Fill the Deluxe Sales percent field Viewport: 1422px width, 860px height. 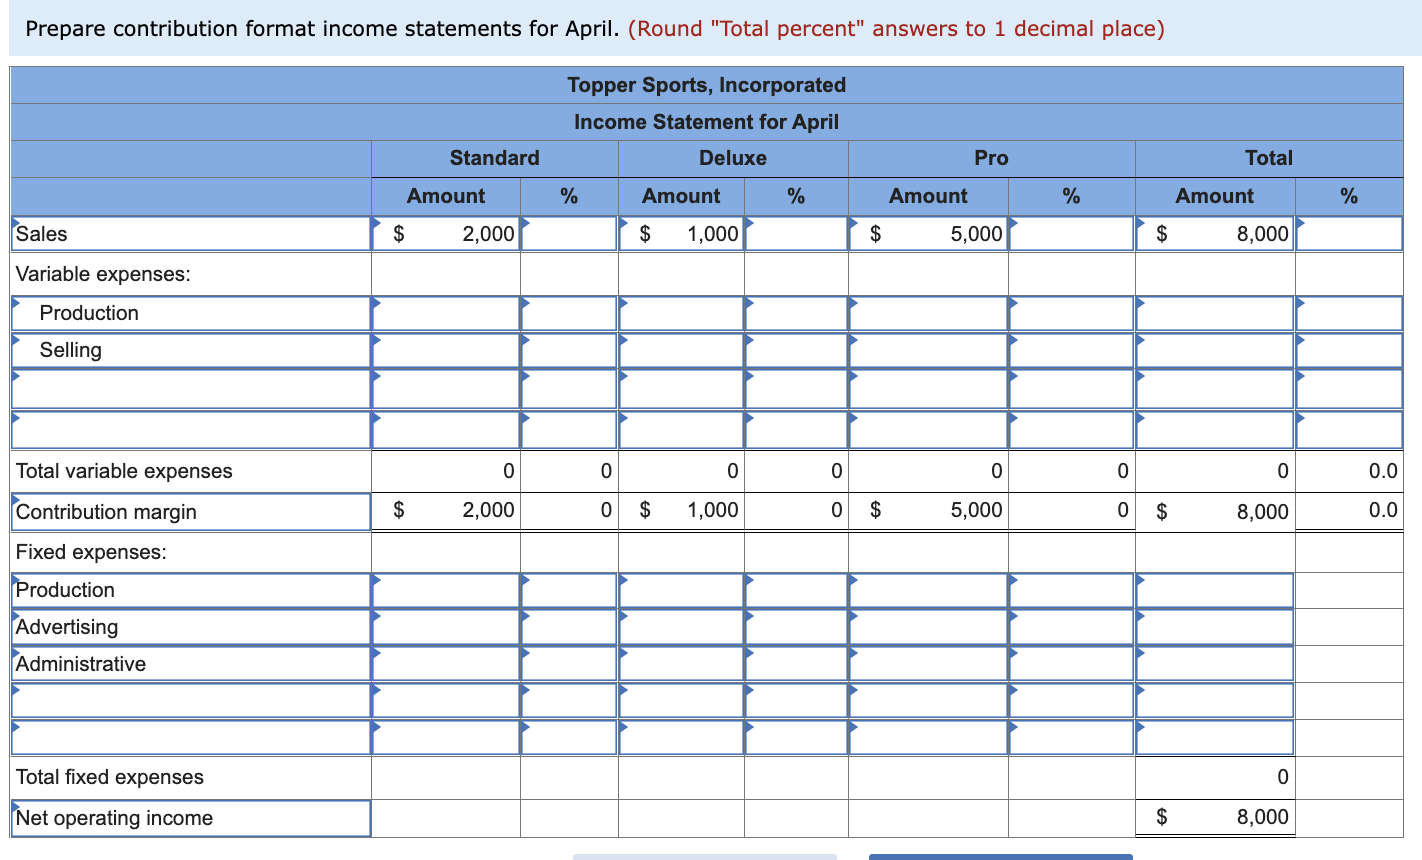(796, 234)
